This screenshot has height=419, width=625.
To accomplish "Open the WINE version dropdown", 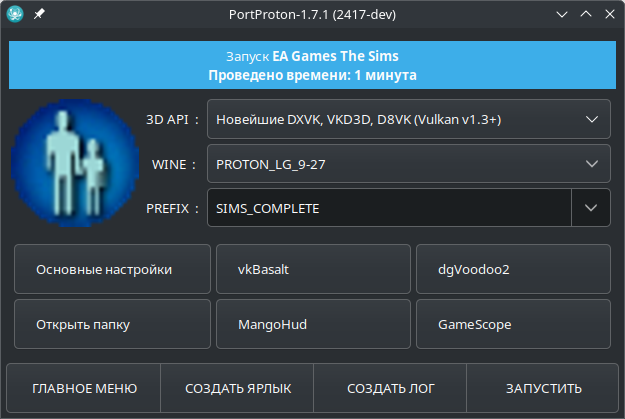I will click(x=409, y=164).
